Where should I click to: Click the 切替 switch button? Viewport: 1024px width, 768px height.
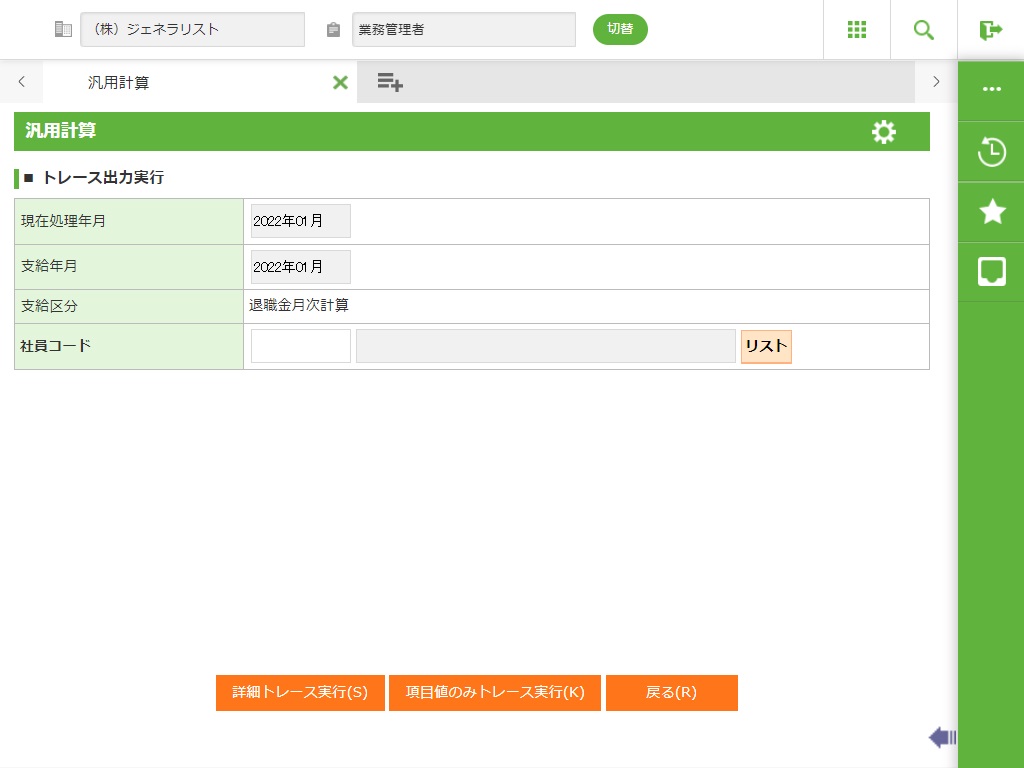(620, 29)
